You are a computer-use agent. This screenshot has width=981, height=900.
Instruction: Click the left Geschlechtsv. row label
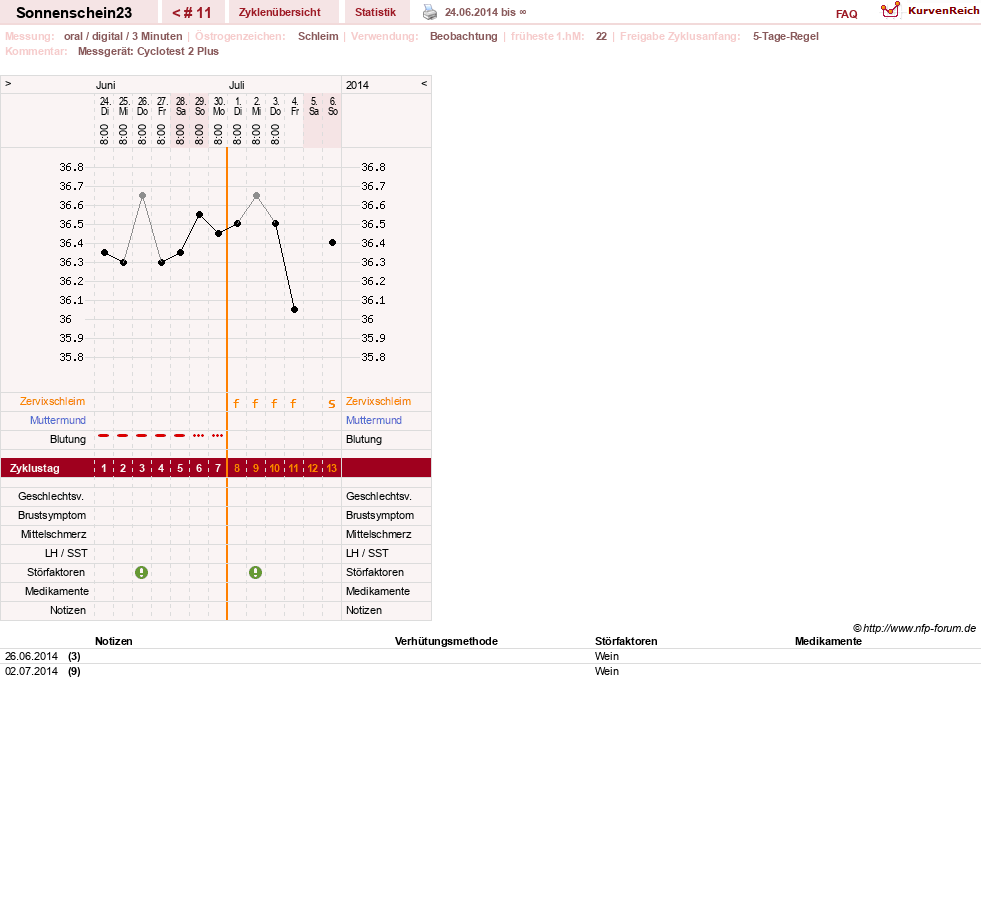point(51,497)
